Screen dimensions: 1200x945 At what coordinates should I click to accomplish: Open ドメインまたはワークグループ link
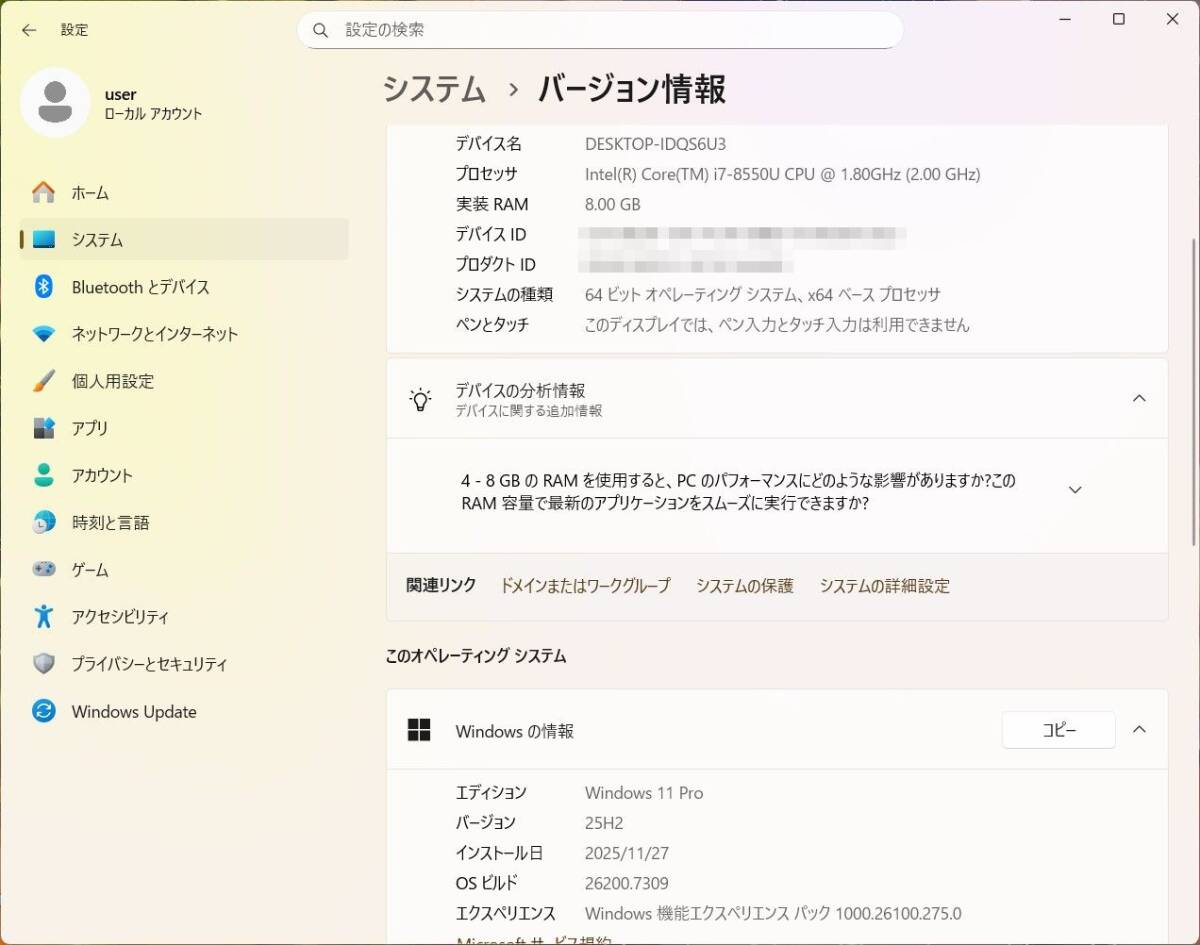point(585,586)
